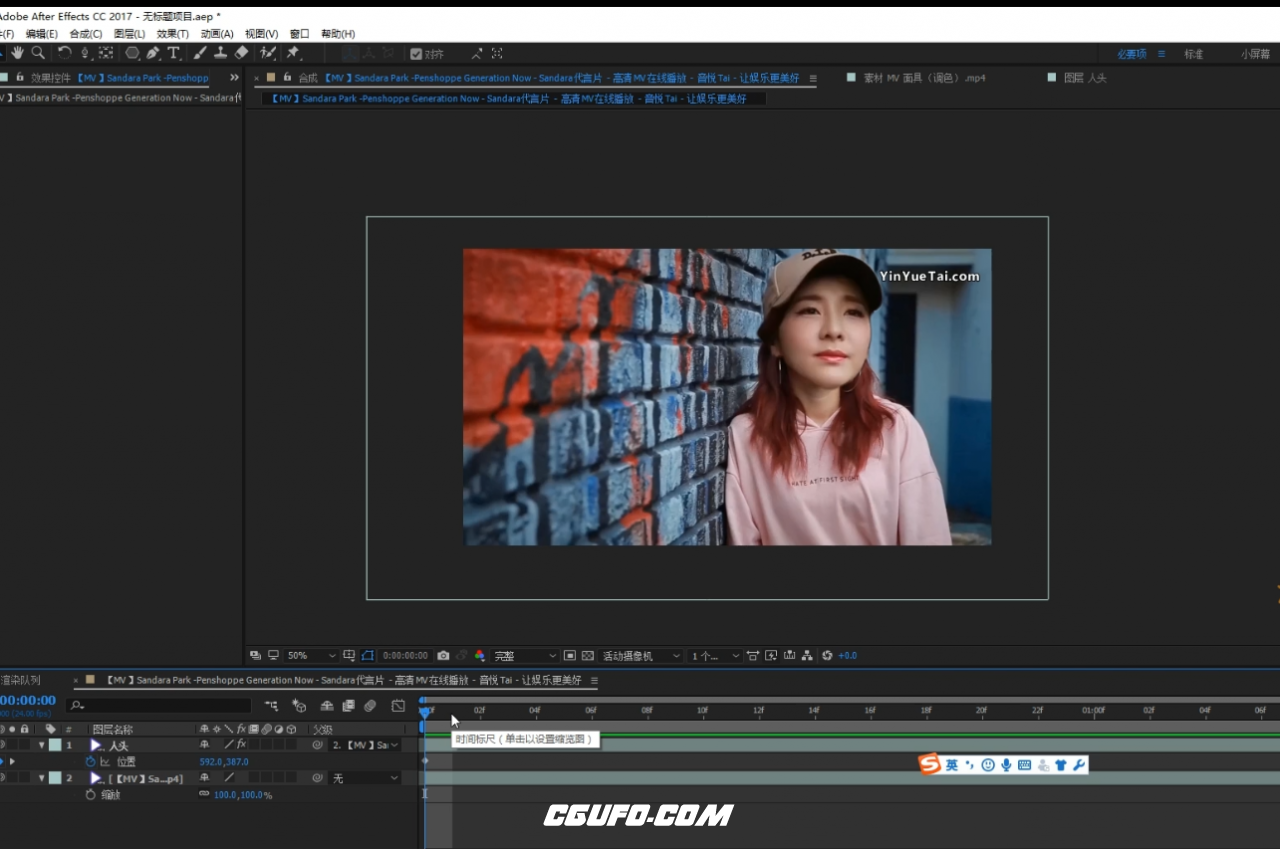The height and width of the screenshot is (849, 1280).
Task: Select the Rotation tool
Action: [x=64, y=53]
